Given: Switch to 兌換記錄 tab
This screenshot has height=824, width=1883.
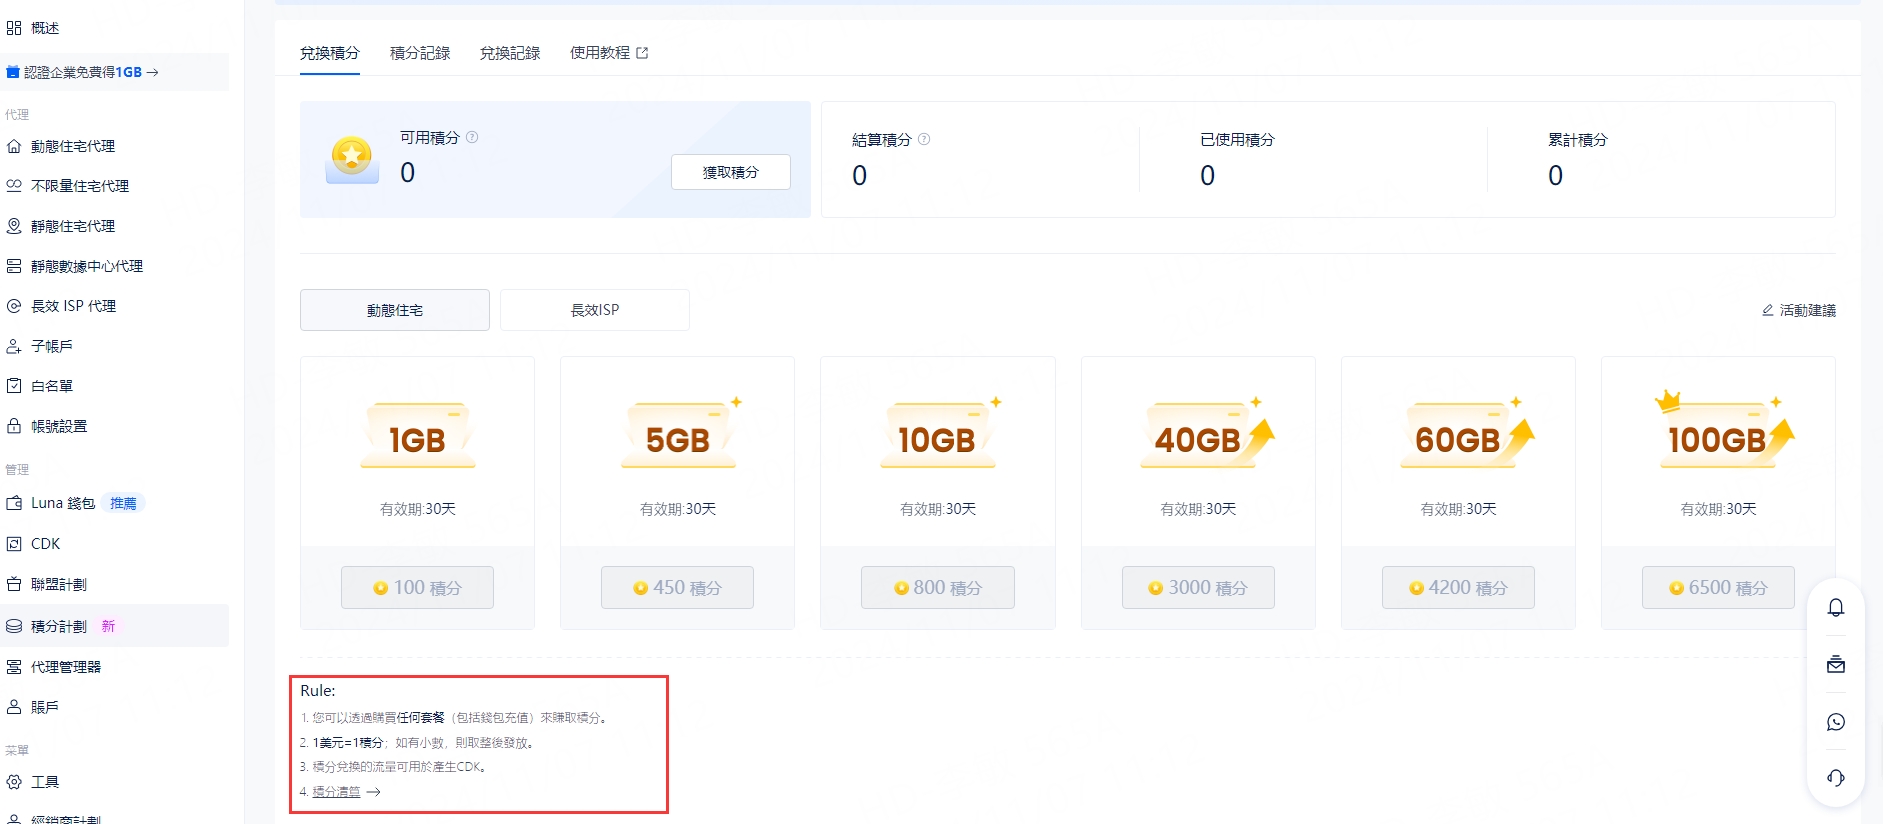Looking at the screenshot, I should 510,53.
